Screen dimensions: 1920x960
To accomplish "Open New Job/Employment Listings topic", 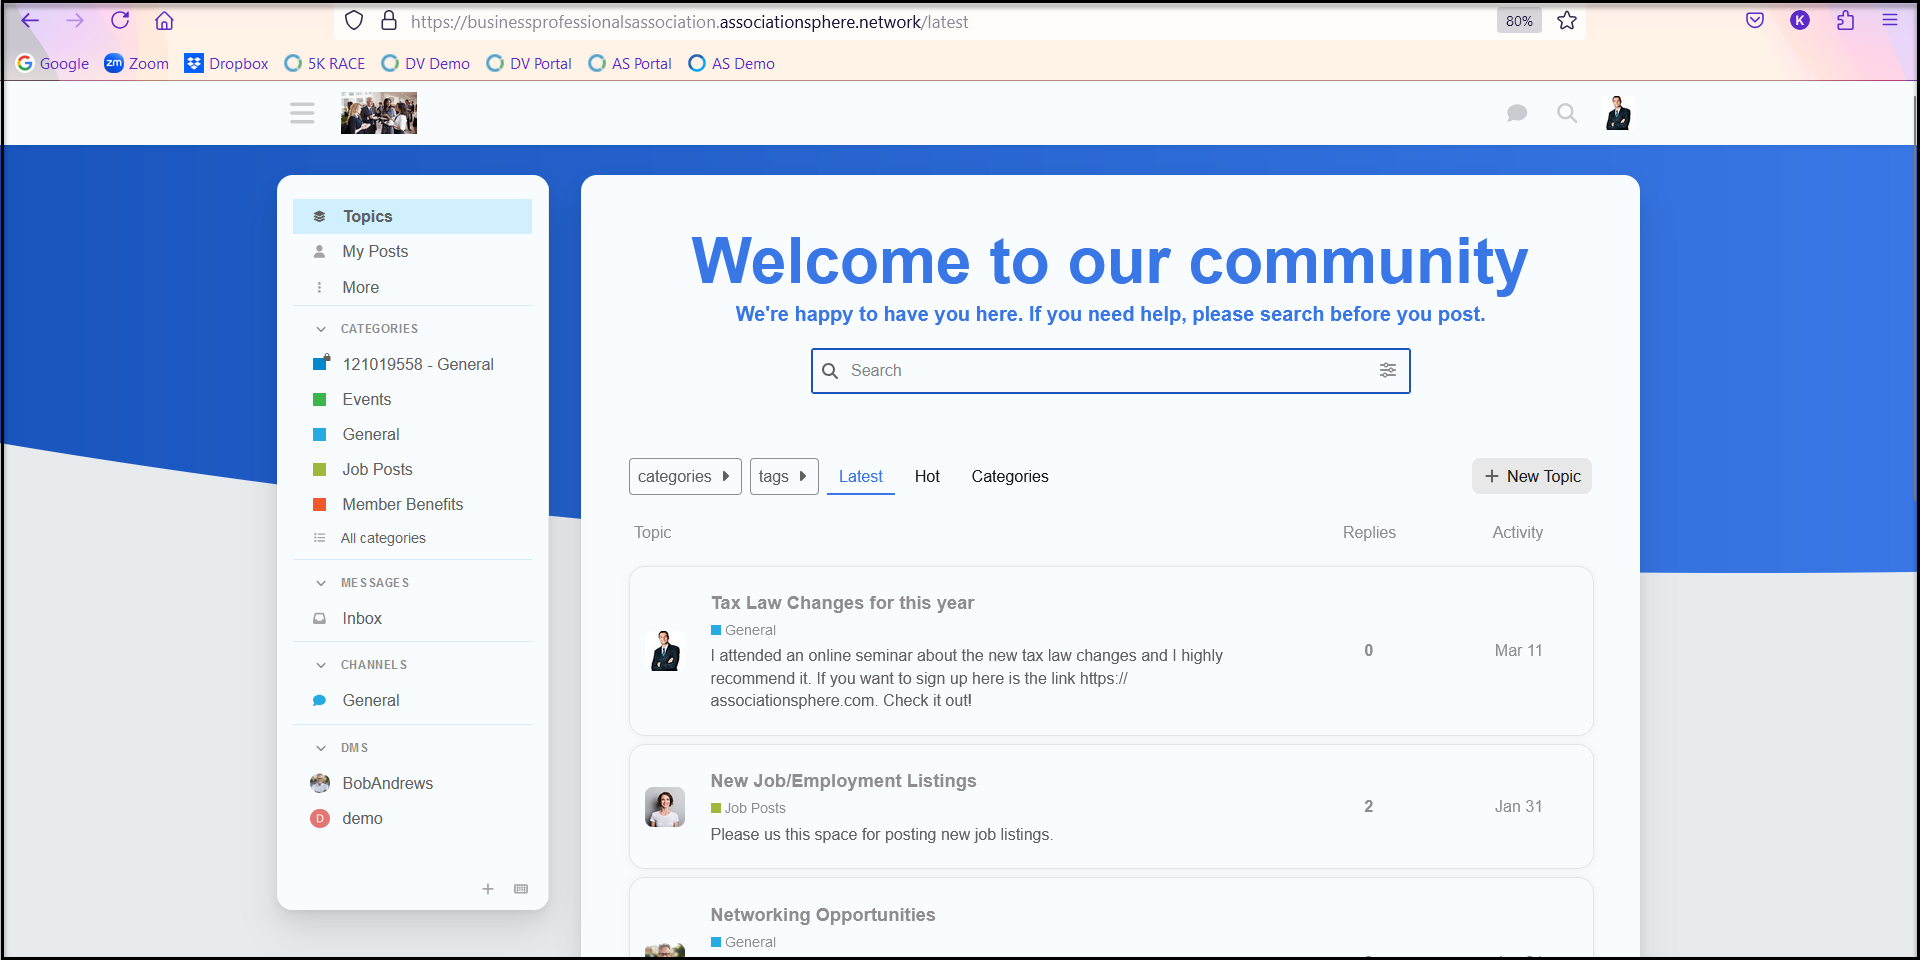I will 843,781.
